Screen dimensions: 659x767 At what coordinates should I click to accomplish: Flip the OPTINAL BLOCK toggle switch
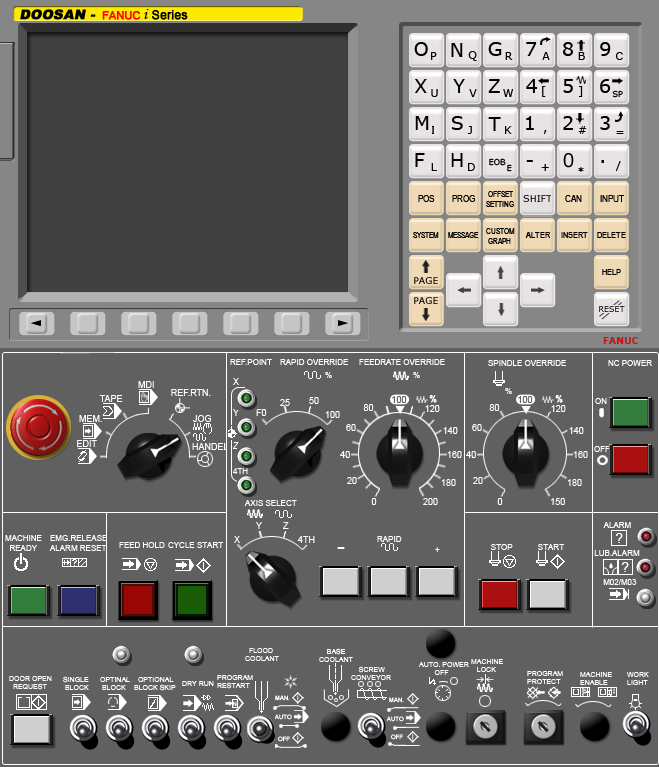tap(119, 730)
